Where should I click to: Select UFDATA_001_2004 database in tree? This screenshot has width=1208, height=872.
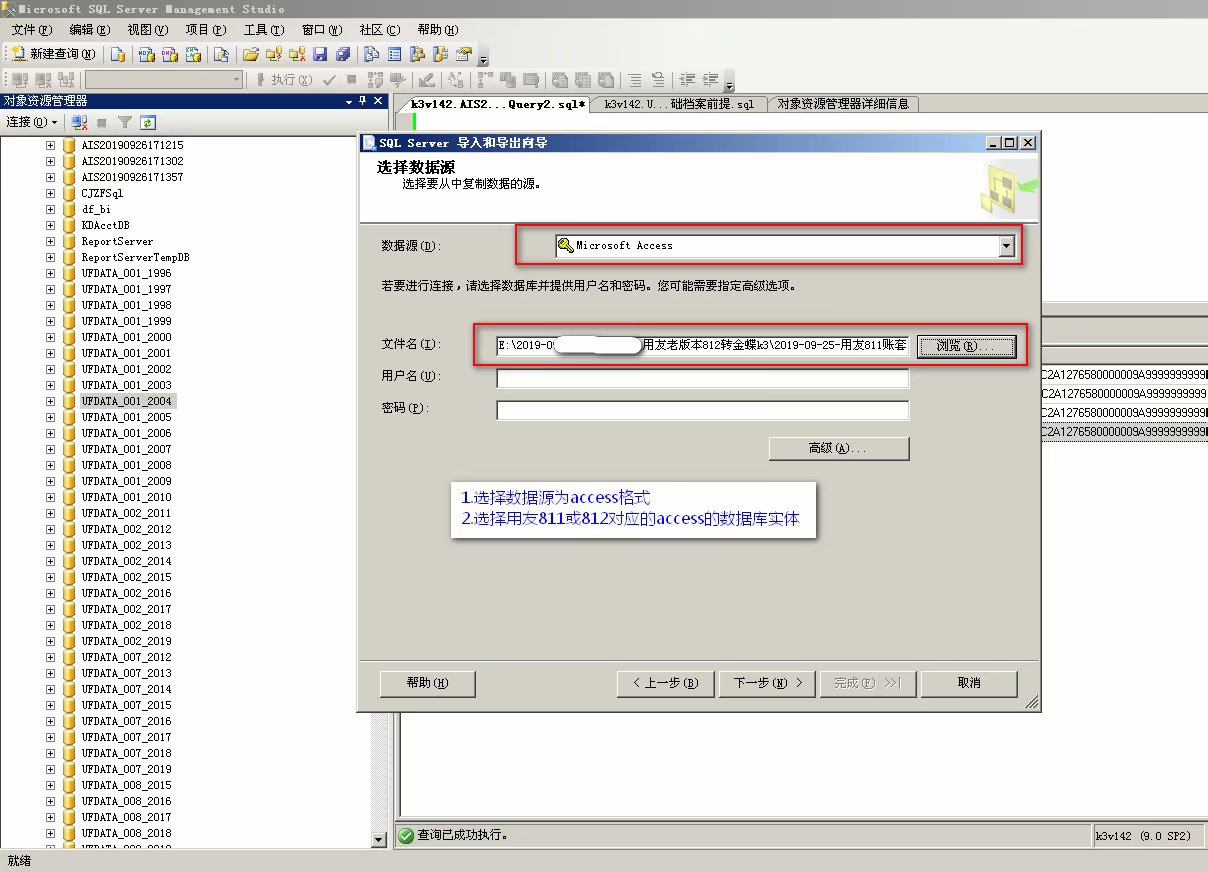(x=126, y=401)
